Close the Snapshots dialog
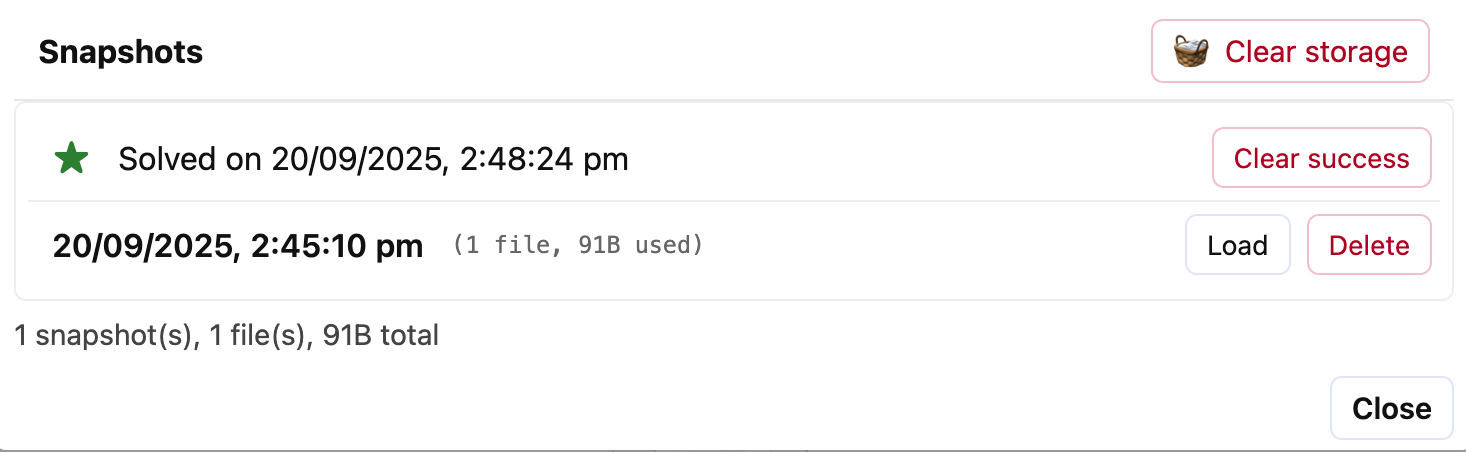Viewport: 1466px width, 452px height. (1391, 408)
